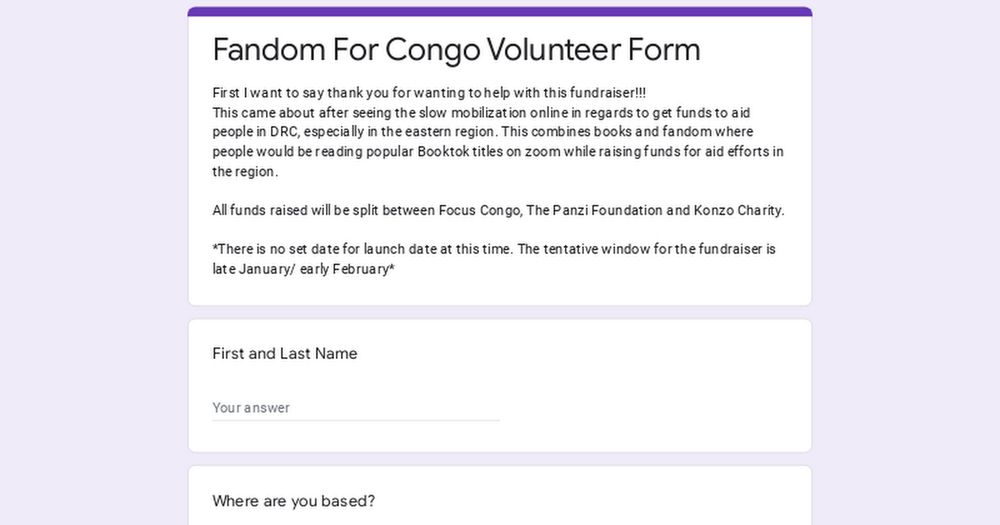Click the 'First and Last Name' question label
Screen dimensions: 1000x525
284,353
